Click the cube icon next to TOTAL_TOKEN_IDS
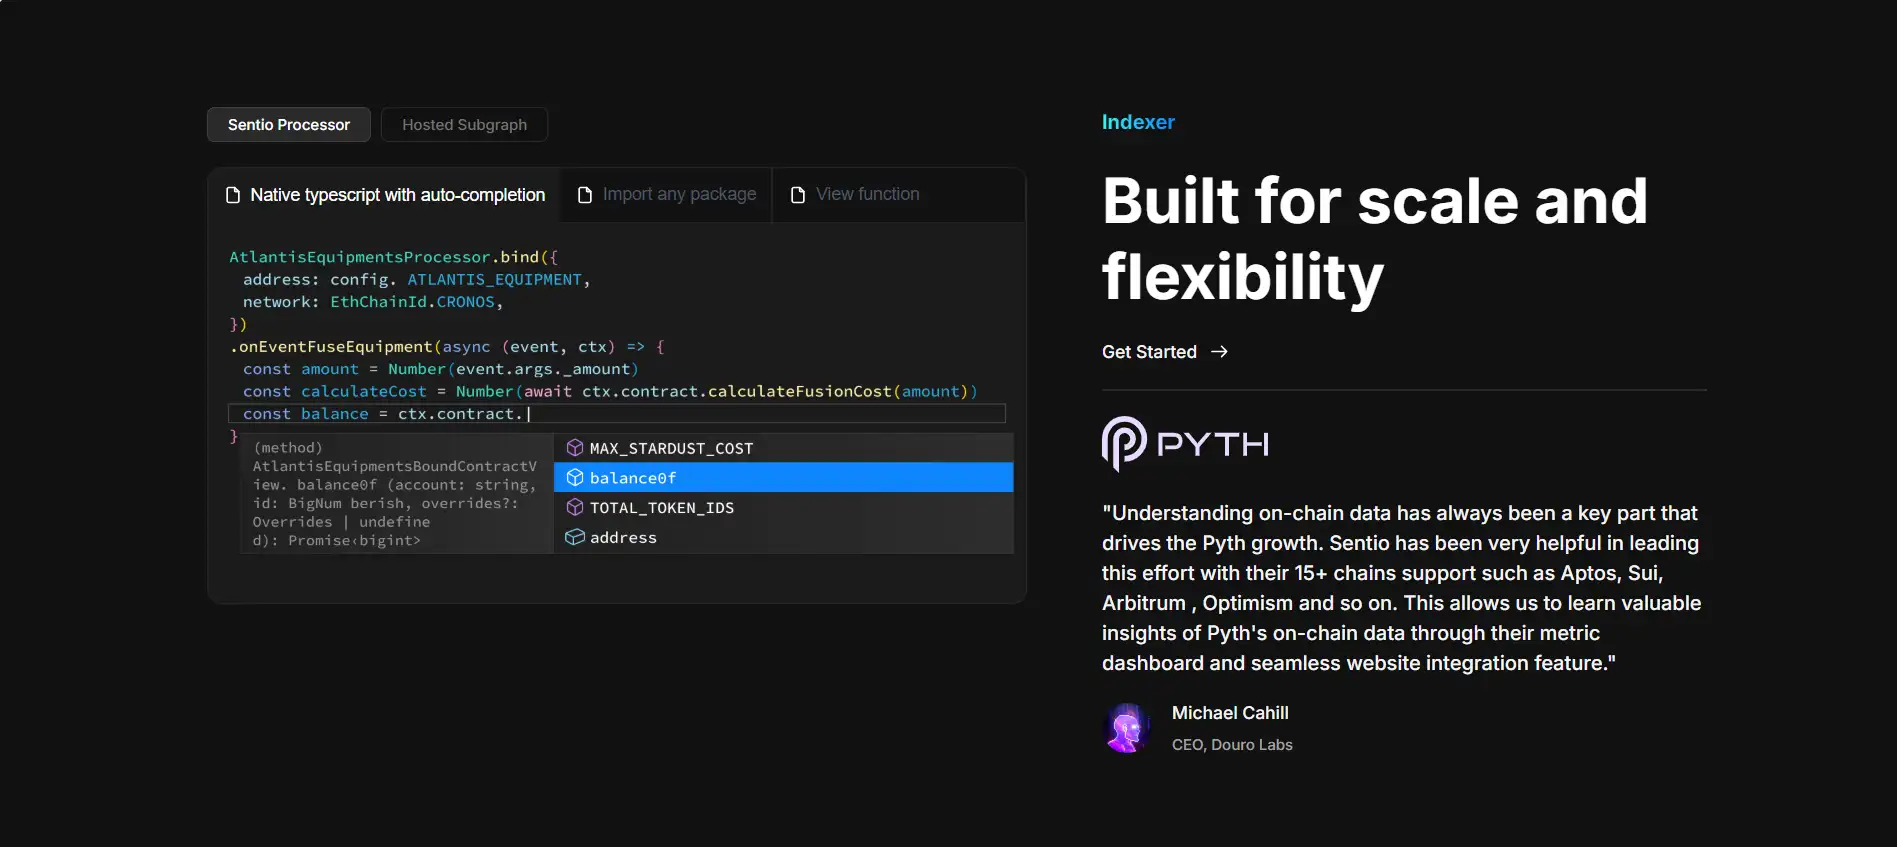This screenshot has width=1897, height=847. click(x=575, y=508)
